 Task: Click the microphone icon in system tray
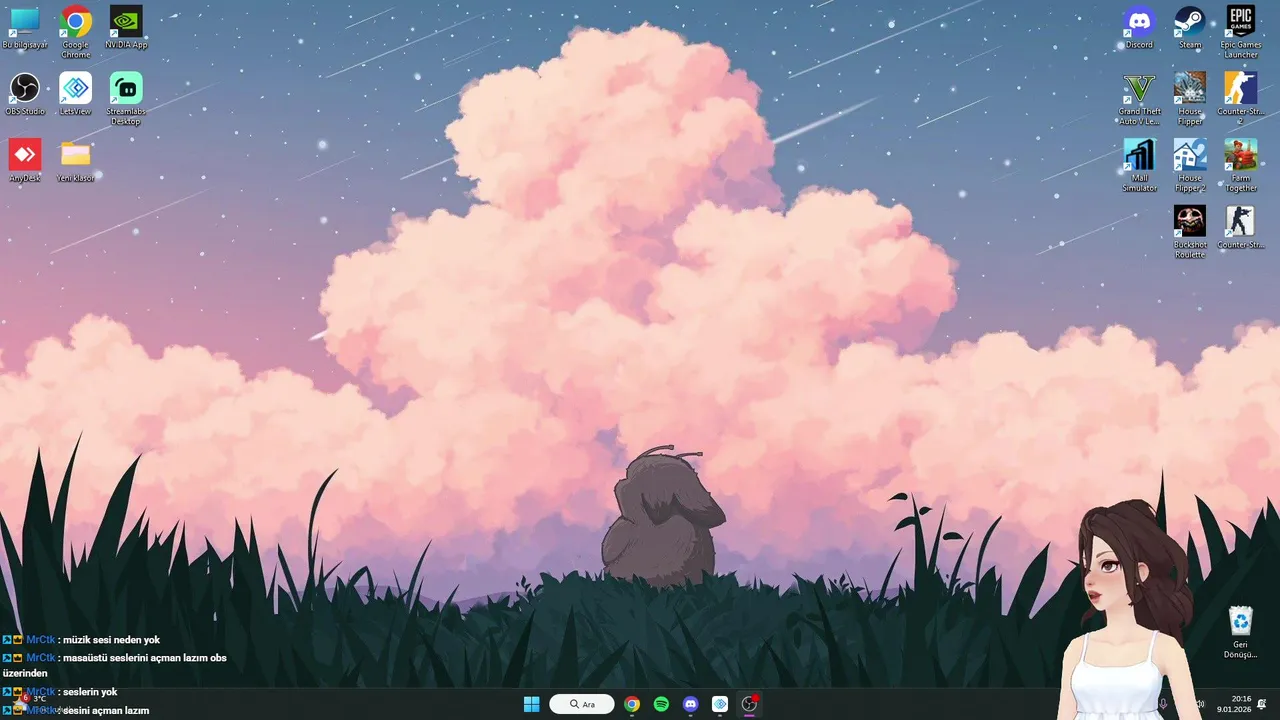1162,705
